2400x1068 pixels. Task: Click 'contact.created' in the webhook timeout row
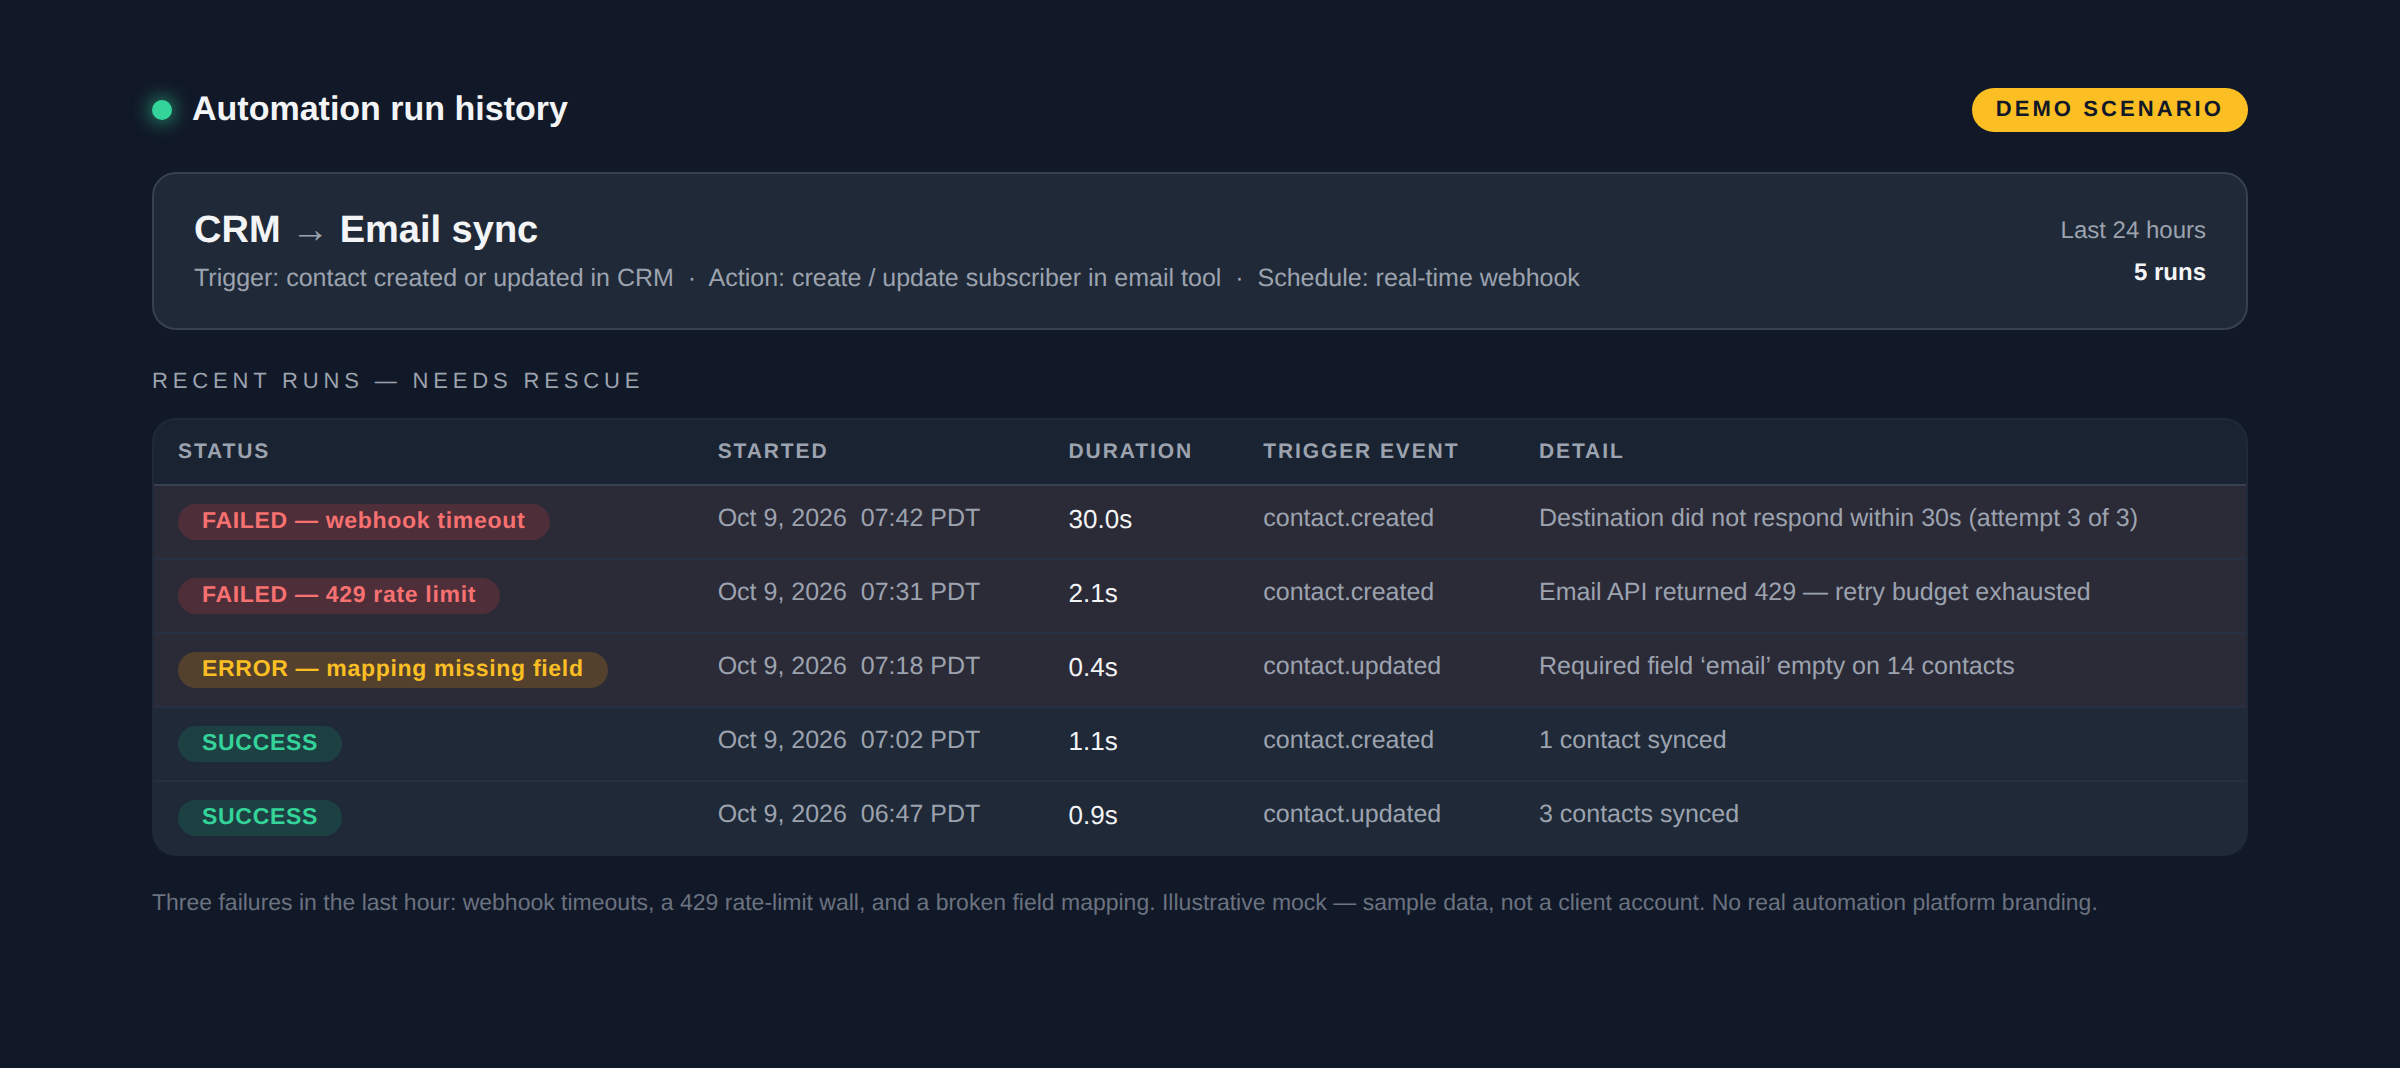(1348, 518)
